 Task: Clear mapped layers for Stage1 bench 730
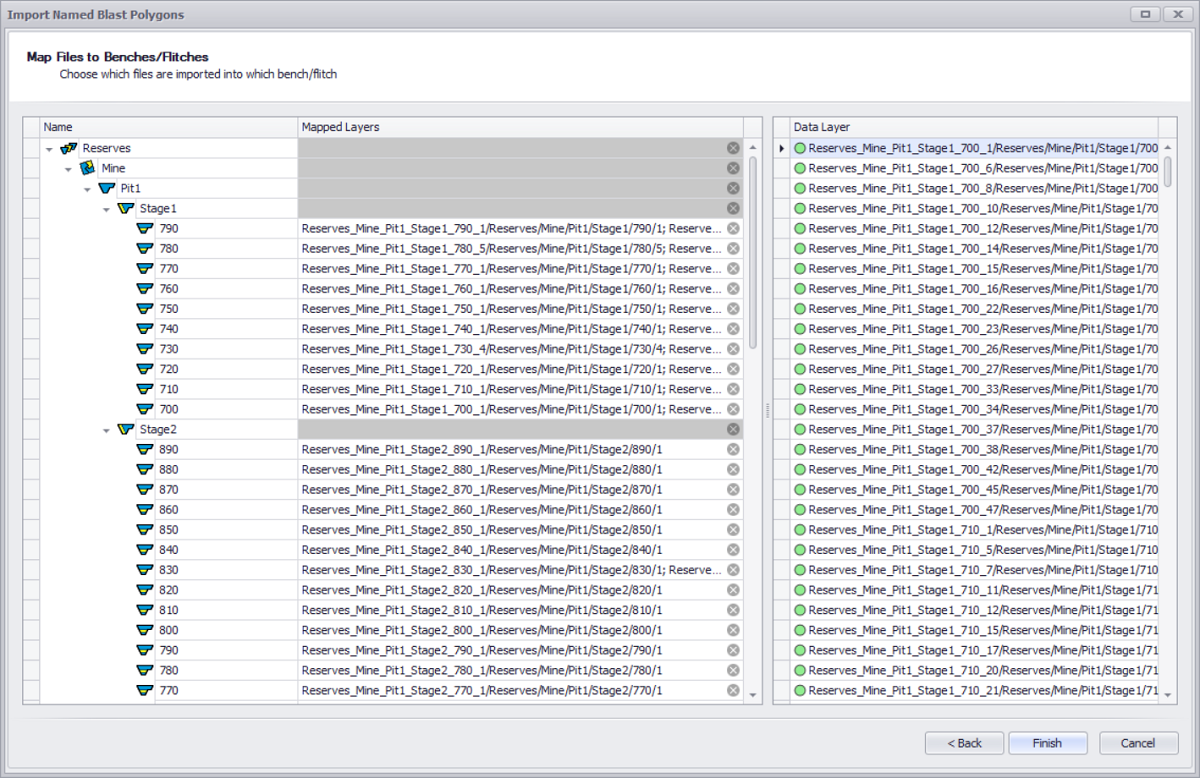733,349
